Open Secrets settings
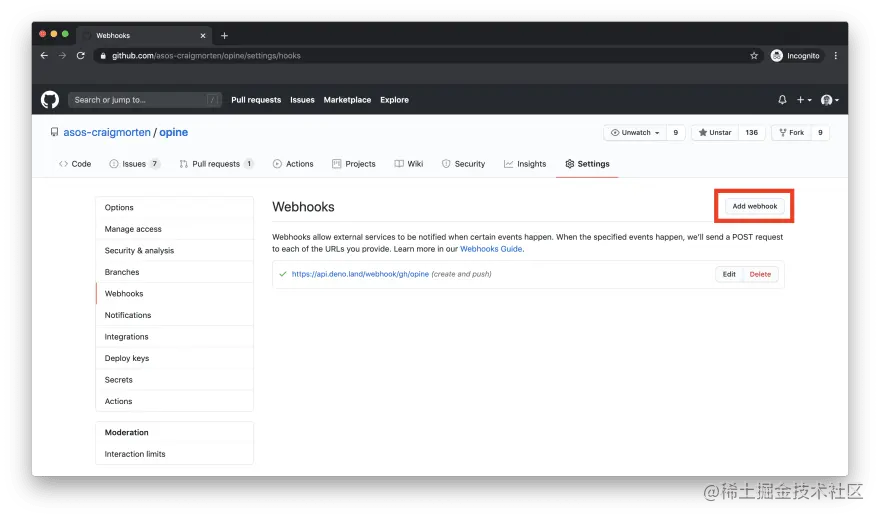This screenshot has width=880, height=518. pyautogui.click(x=175, y=380)
